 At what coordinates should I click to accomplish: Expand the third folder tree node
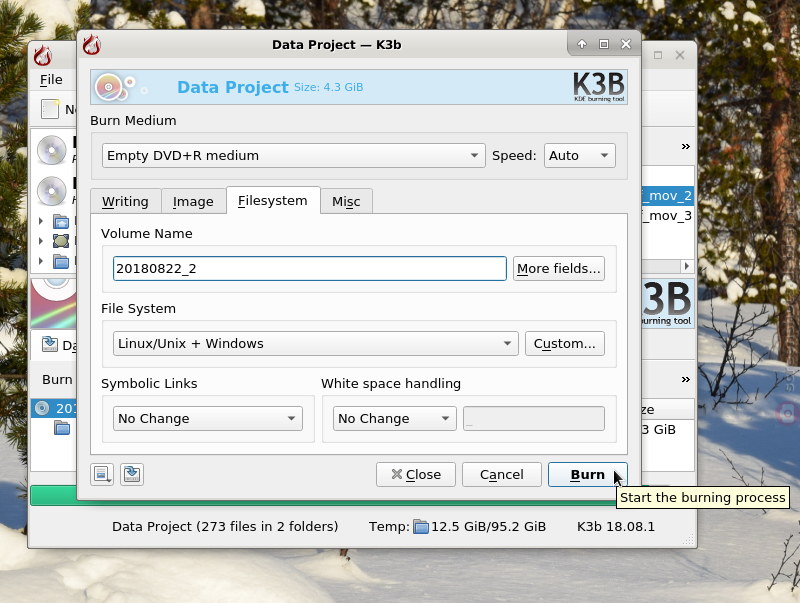tap(41, 261)
